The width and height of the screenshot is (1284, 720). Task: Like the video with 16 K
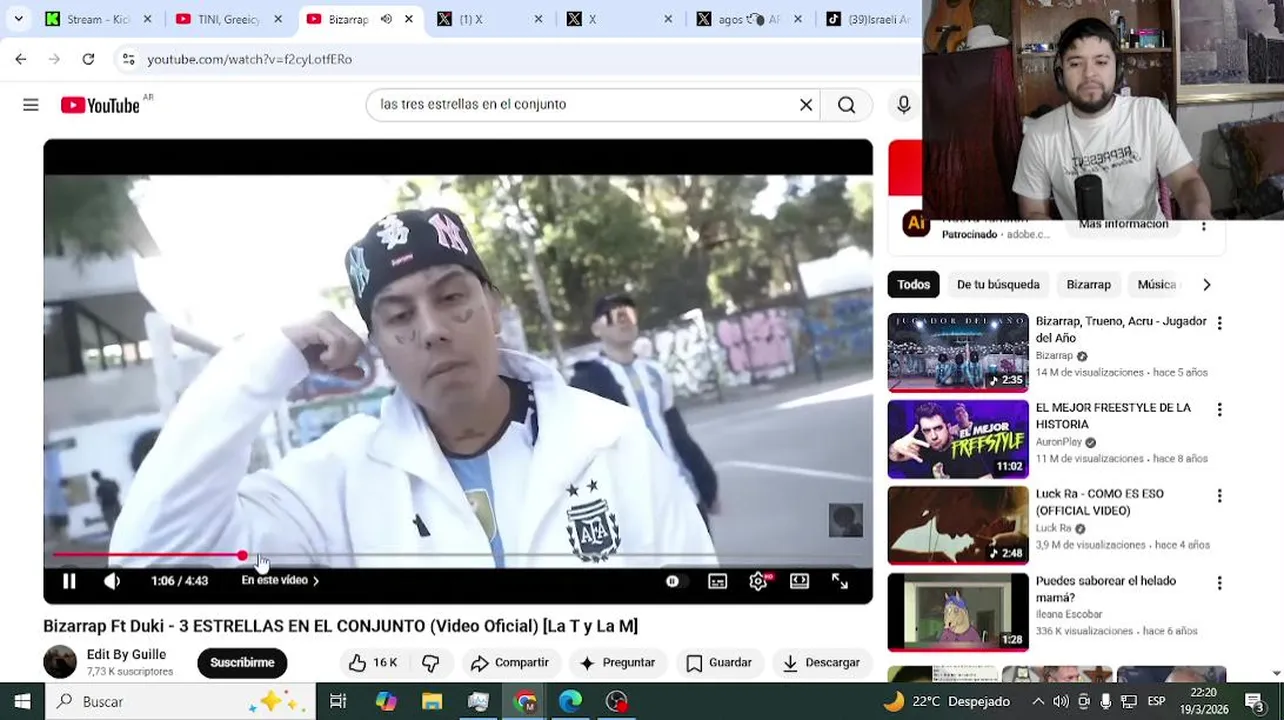[x=373, y=662]
